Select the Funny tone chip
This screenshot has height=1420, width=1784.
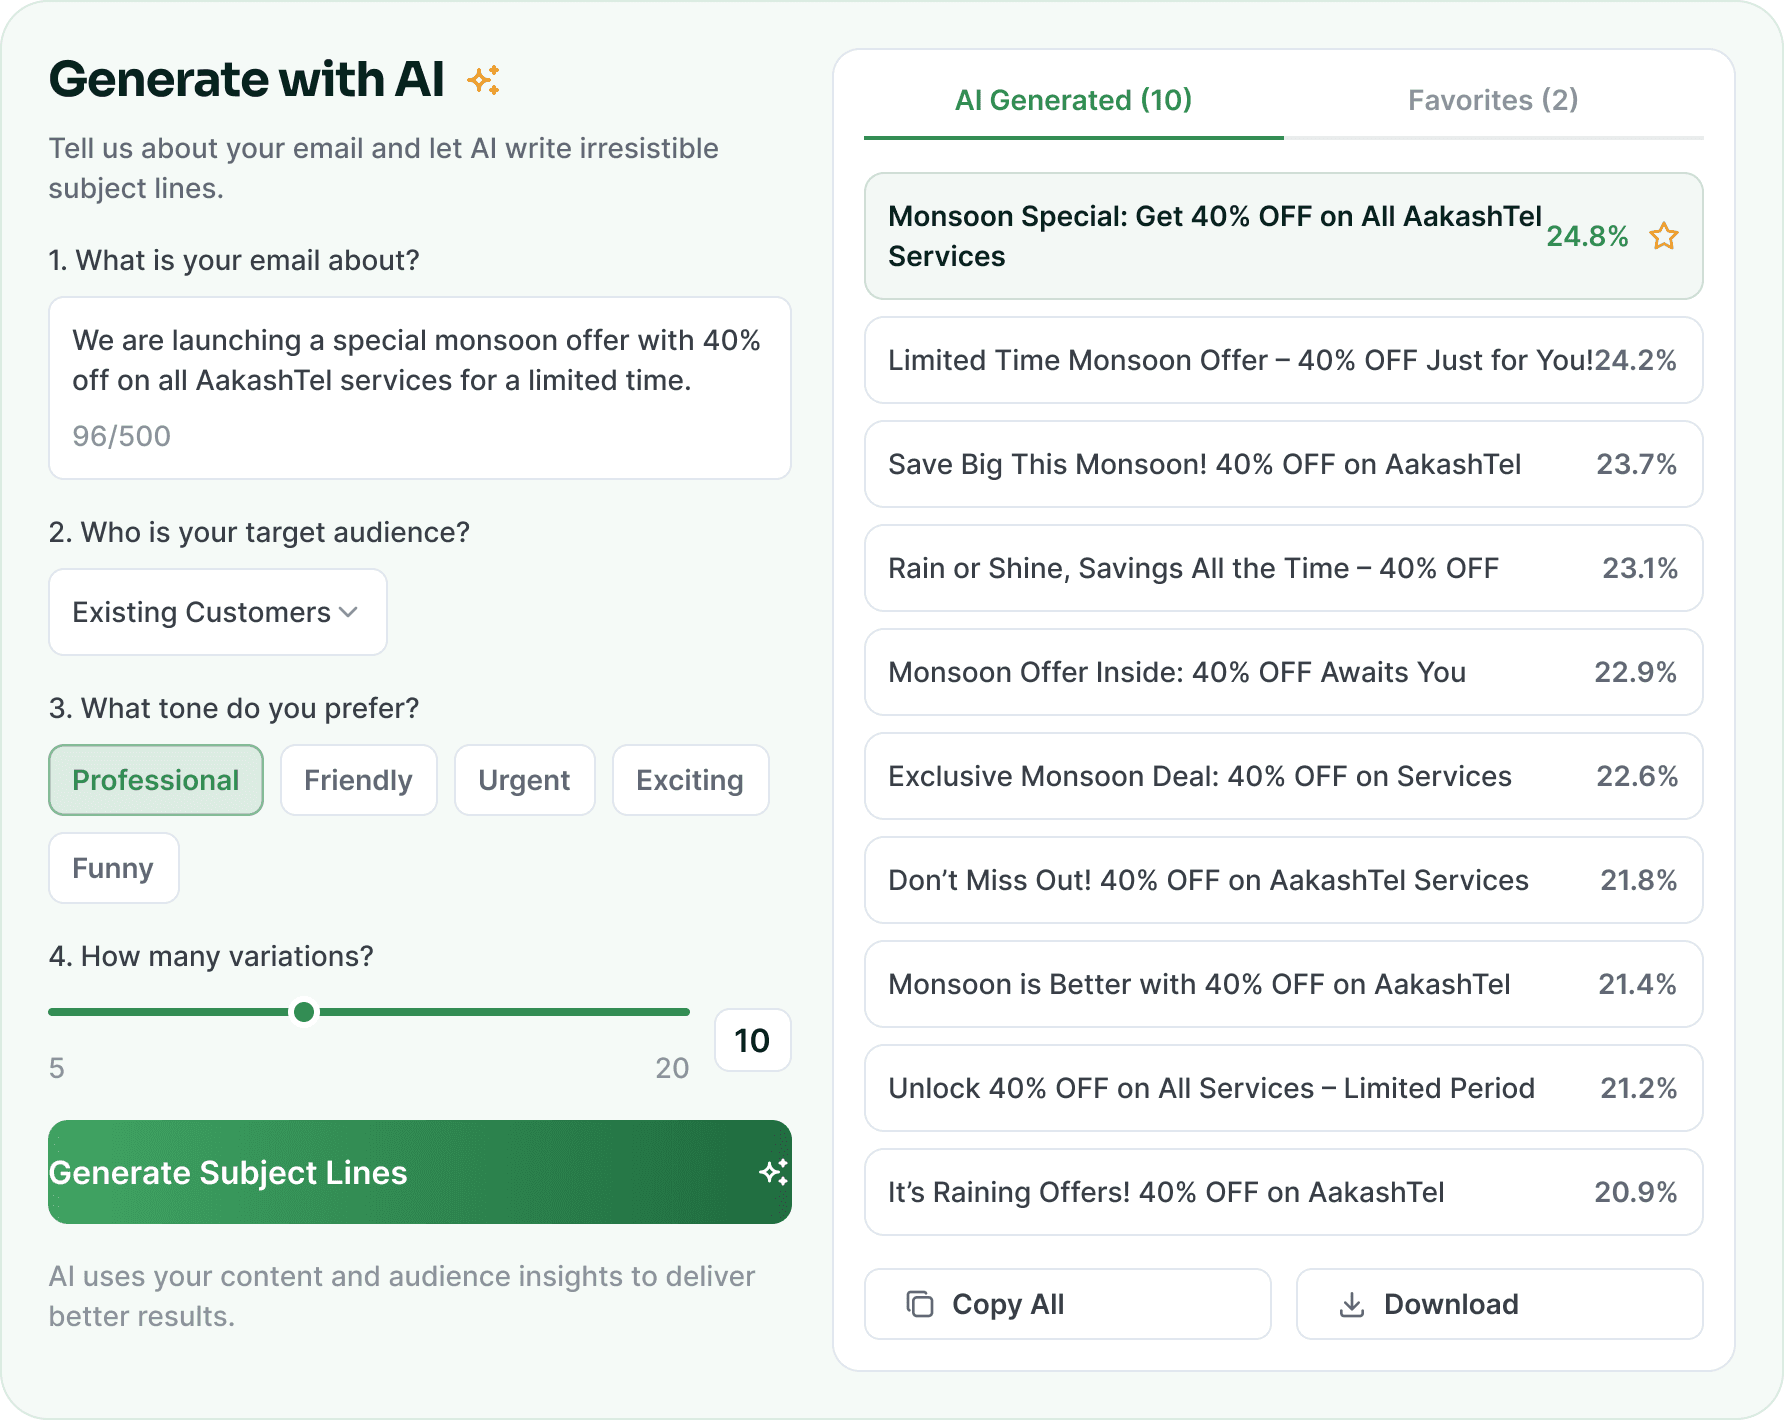click(x=113, y=868)
